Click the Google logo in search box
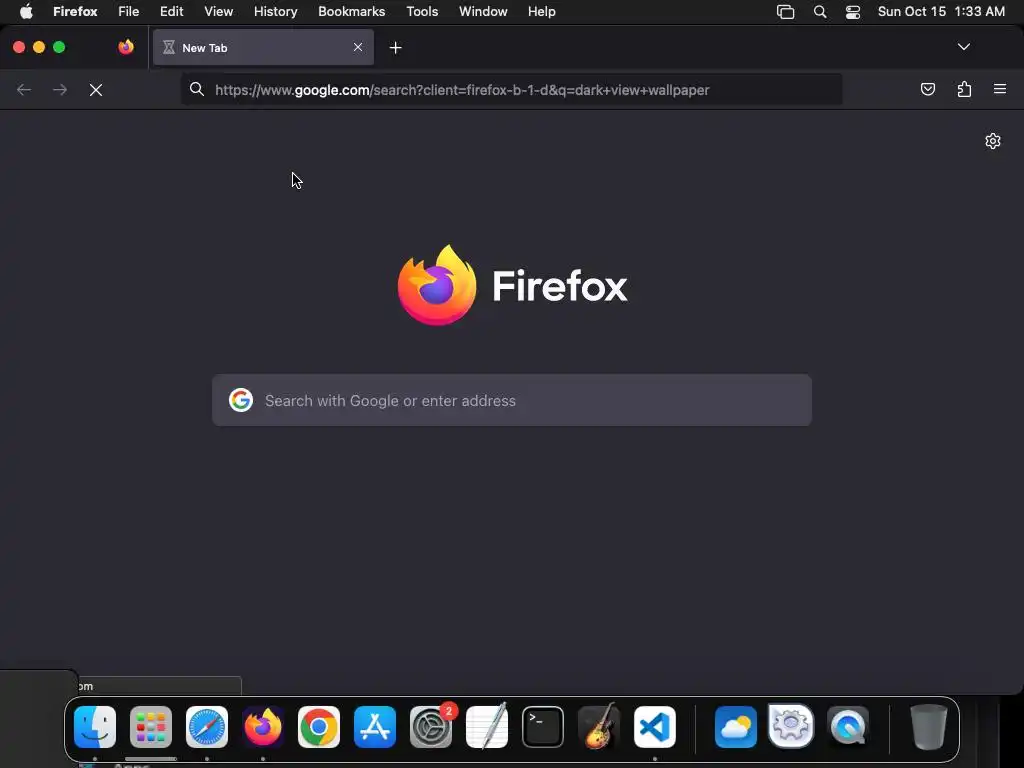The height and width of the screenshot is (768, 1024). tap(241, 400)
